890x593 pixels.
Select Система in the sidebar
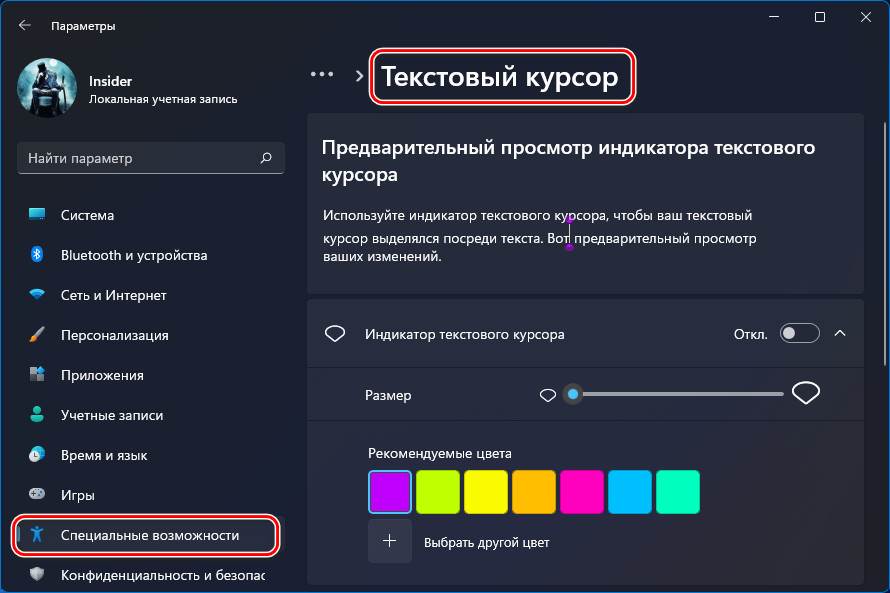[87, 215]
